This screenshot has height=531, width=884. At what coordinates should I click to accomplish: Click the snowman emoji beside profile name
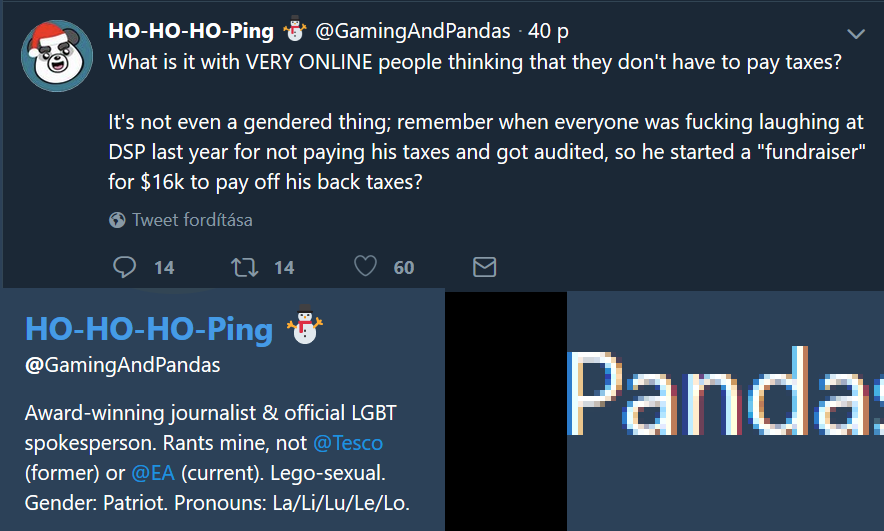(304, 324)
